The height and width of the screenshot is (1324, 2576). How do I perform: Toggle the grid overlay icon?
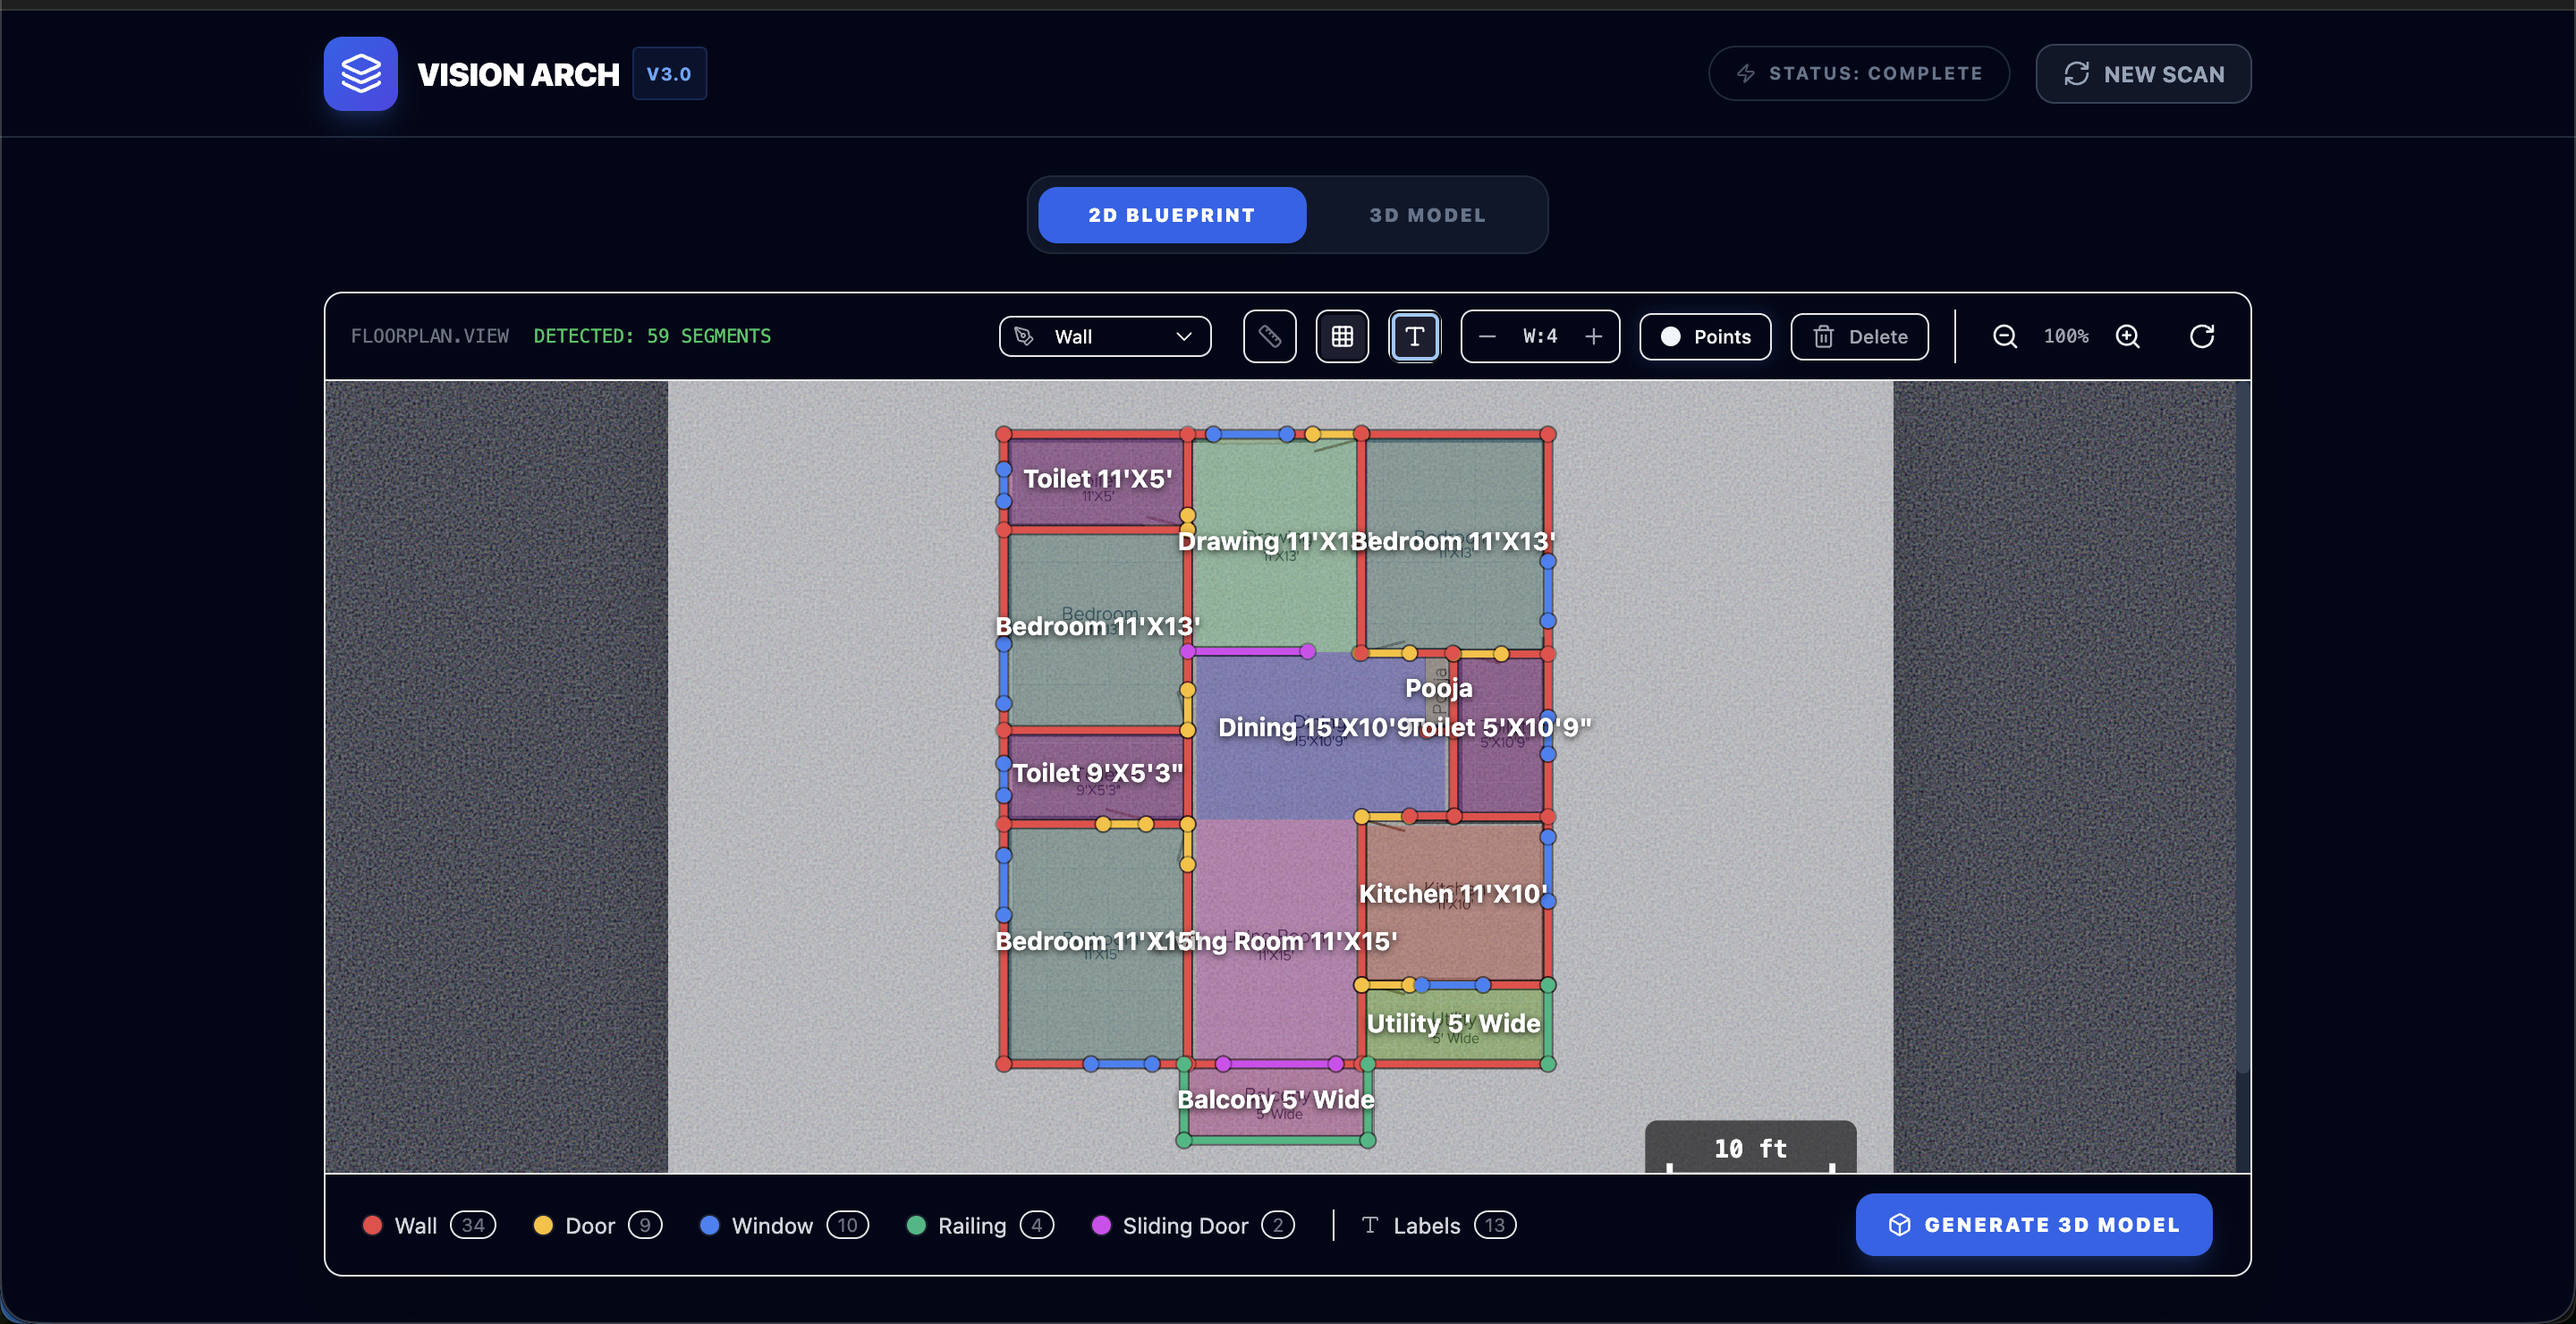click(1342, 336)
